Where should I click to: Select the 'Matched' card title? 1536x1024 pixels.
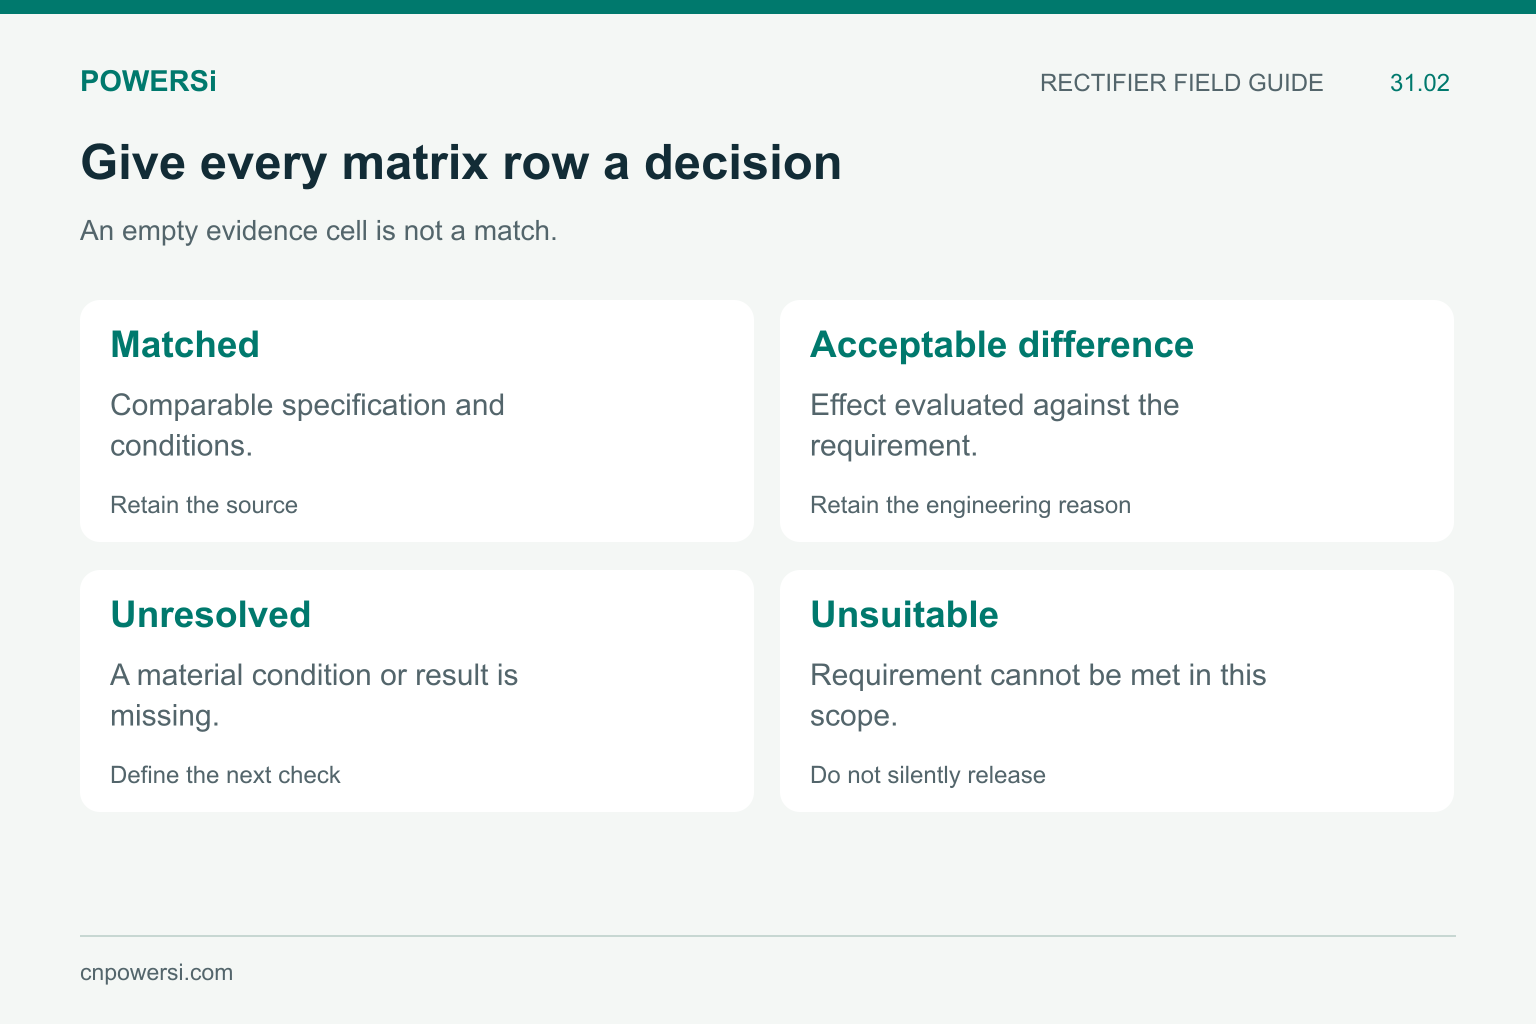[x=185, y=344]
